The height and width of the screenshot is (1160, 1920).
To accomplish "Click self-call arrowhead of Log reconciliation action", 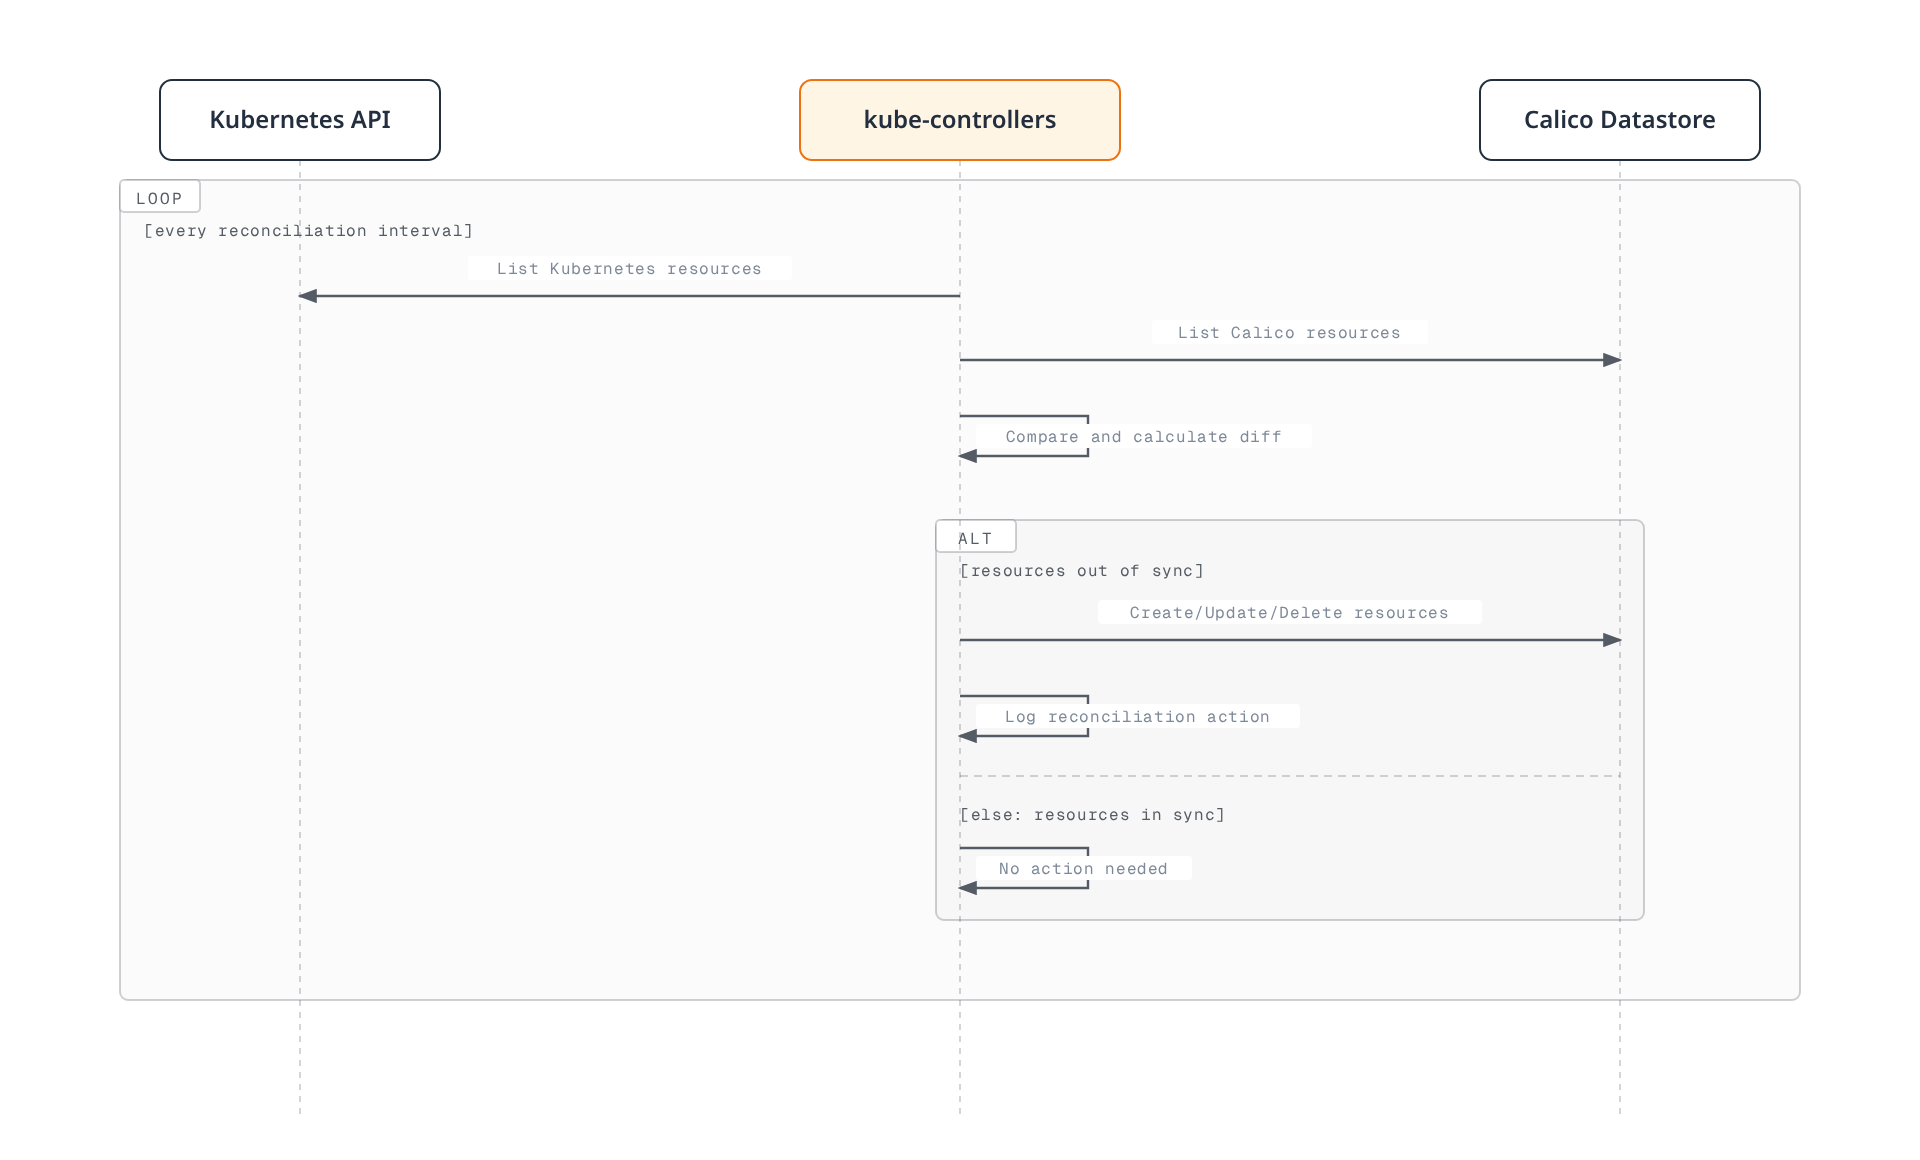I will [968, 736].
